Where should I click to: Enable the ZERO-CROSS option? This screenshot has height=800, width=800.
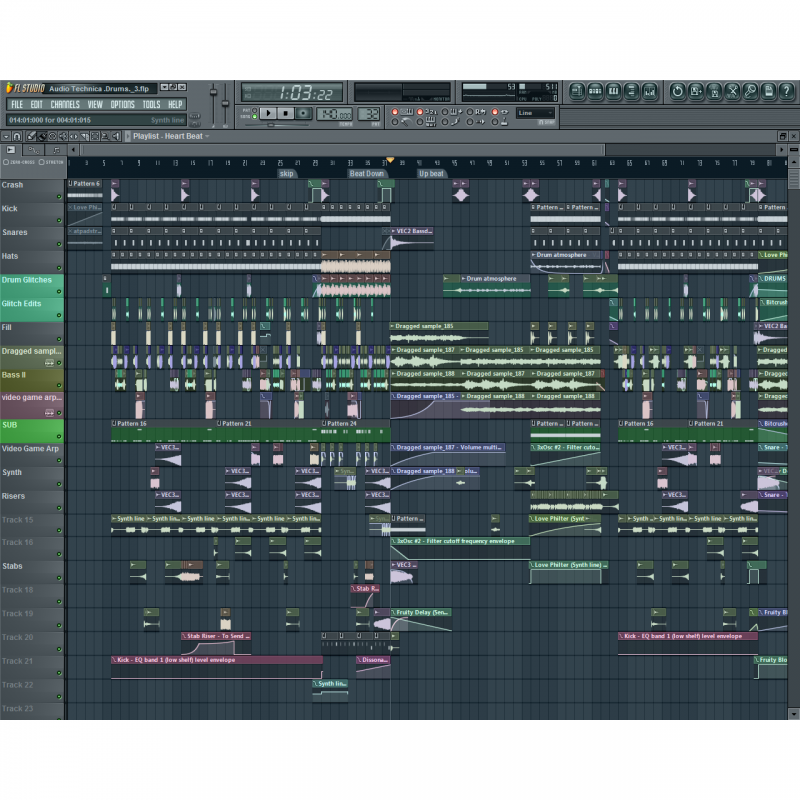coord(20,161)
